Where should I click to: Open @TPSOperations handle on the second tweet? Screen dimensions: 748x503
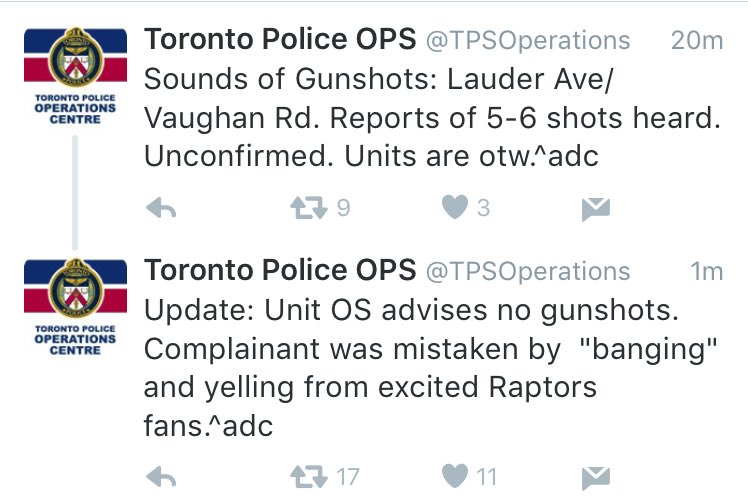528,272
